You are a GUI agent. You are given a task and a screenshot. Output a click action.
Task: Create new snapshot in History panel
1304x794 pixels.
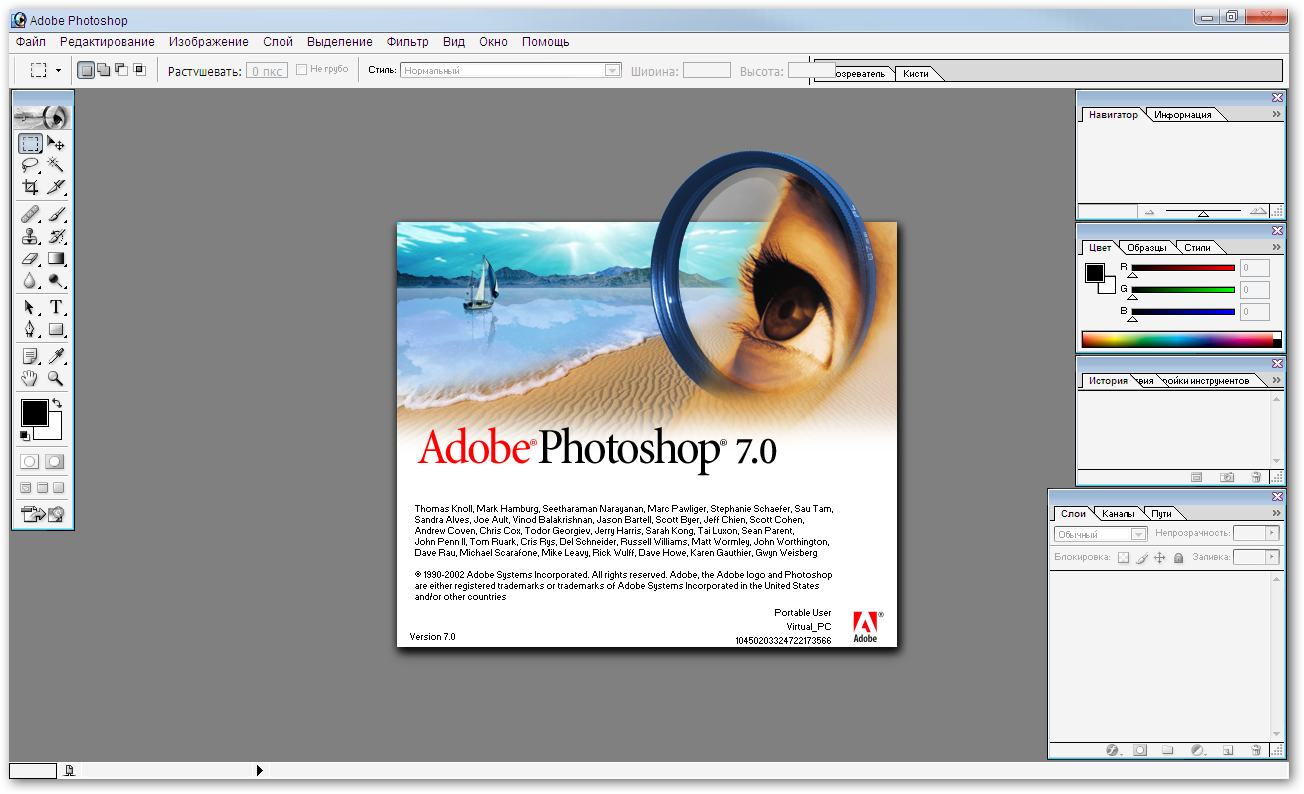coord(1227,478)
